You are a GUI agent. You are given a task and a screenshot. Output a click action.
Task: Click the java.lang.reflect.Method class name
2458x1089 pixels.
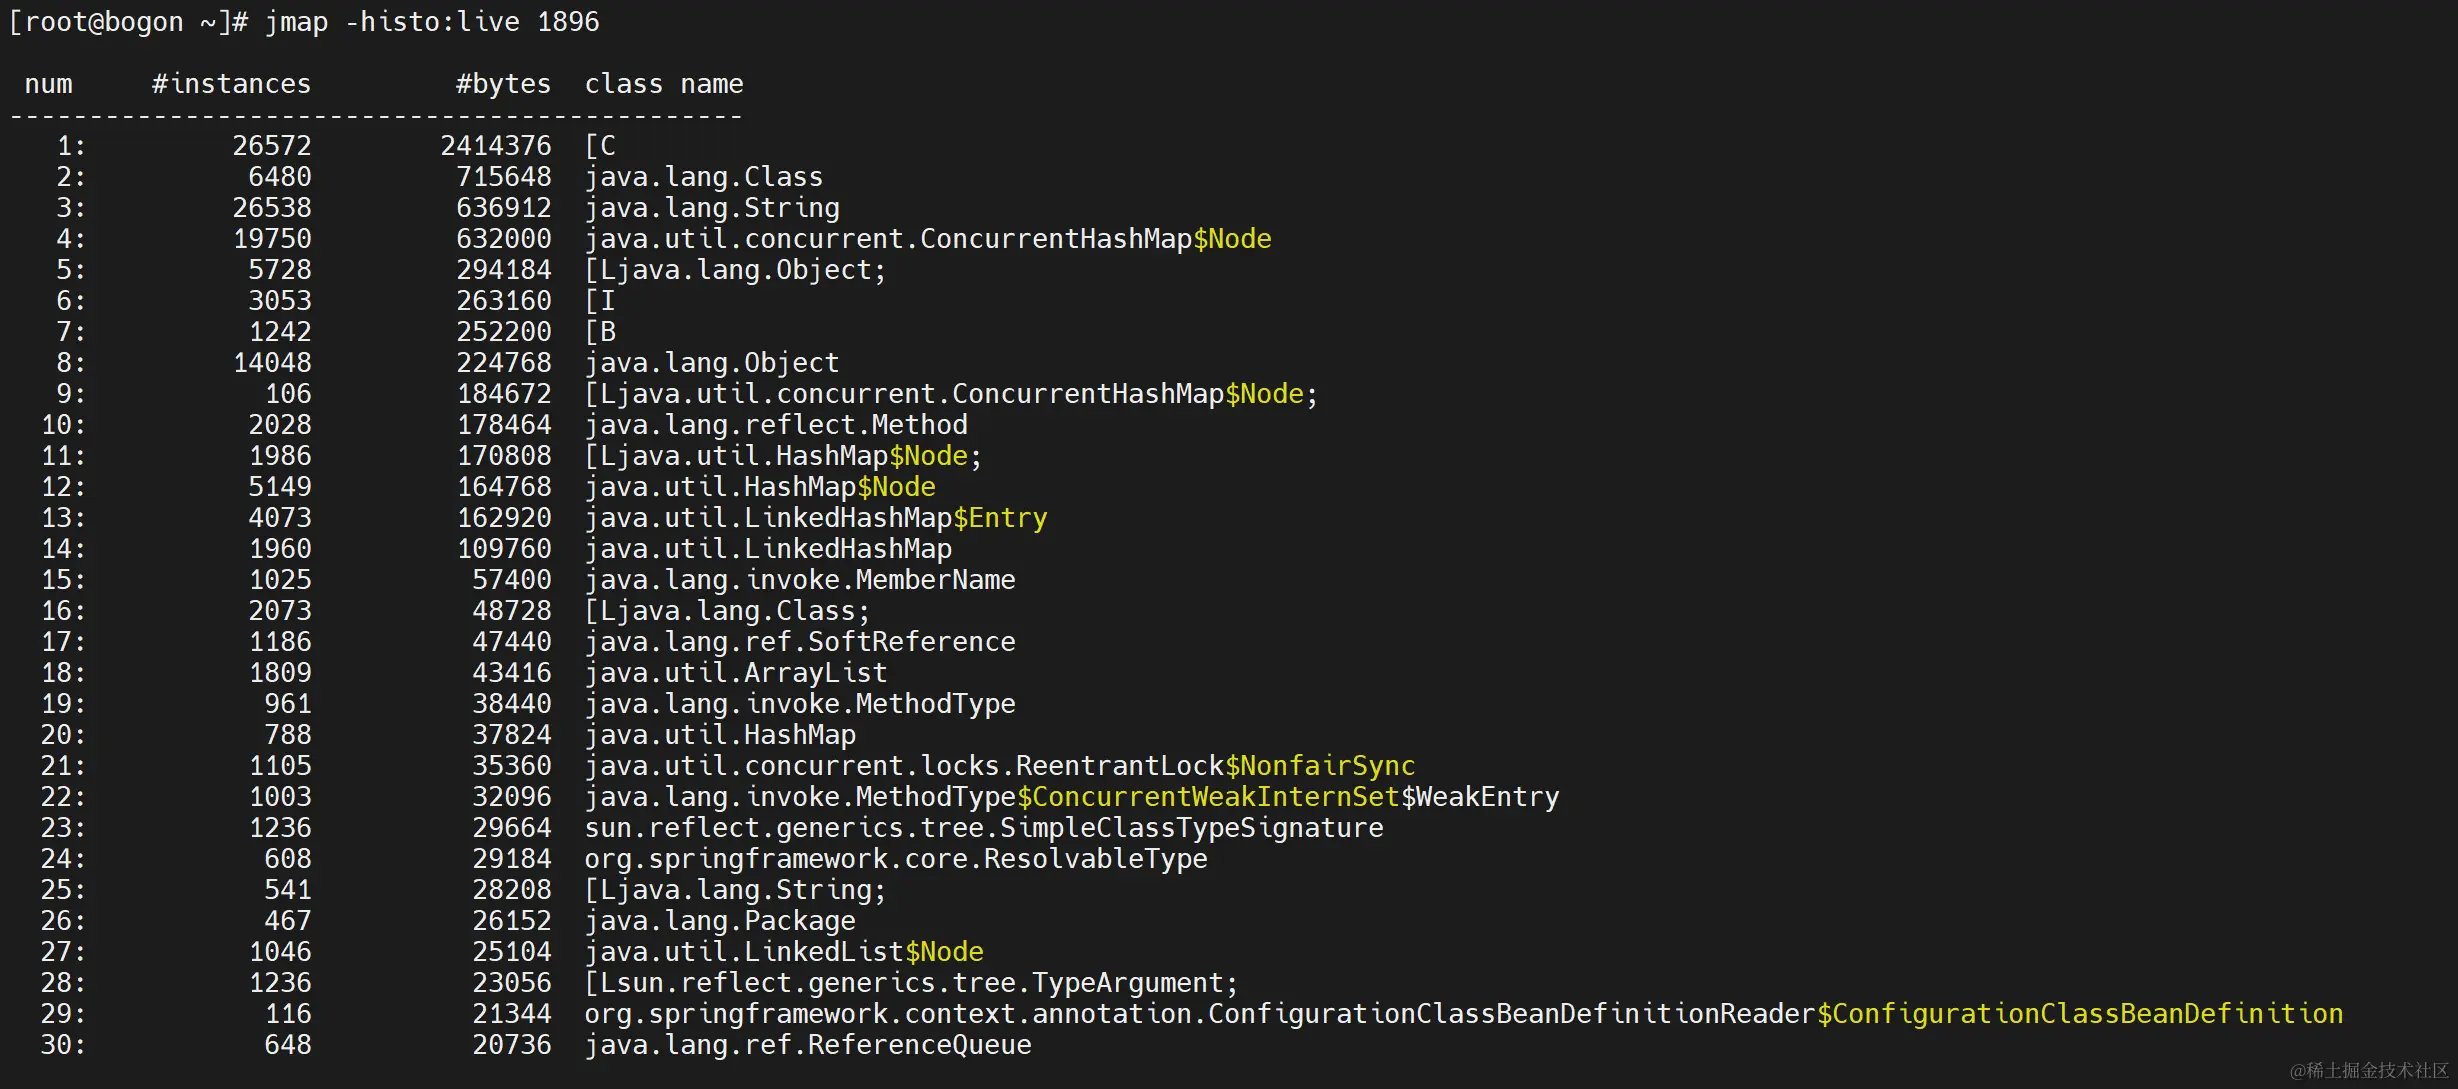point(775,425)
